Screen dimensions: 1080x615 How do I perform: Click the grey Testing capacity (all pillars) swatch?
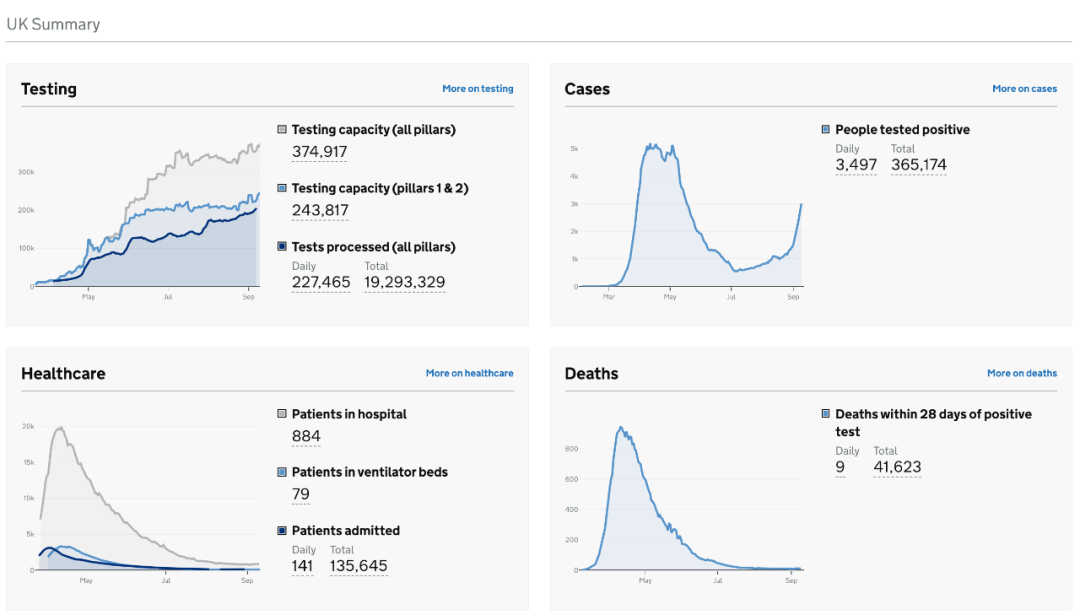pos(282,130)
